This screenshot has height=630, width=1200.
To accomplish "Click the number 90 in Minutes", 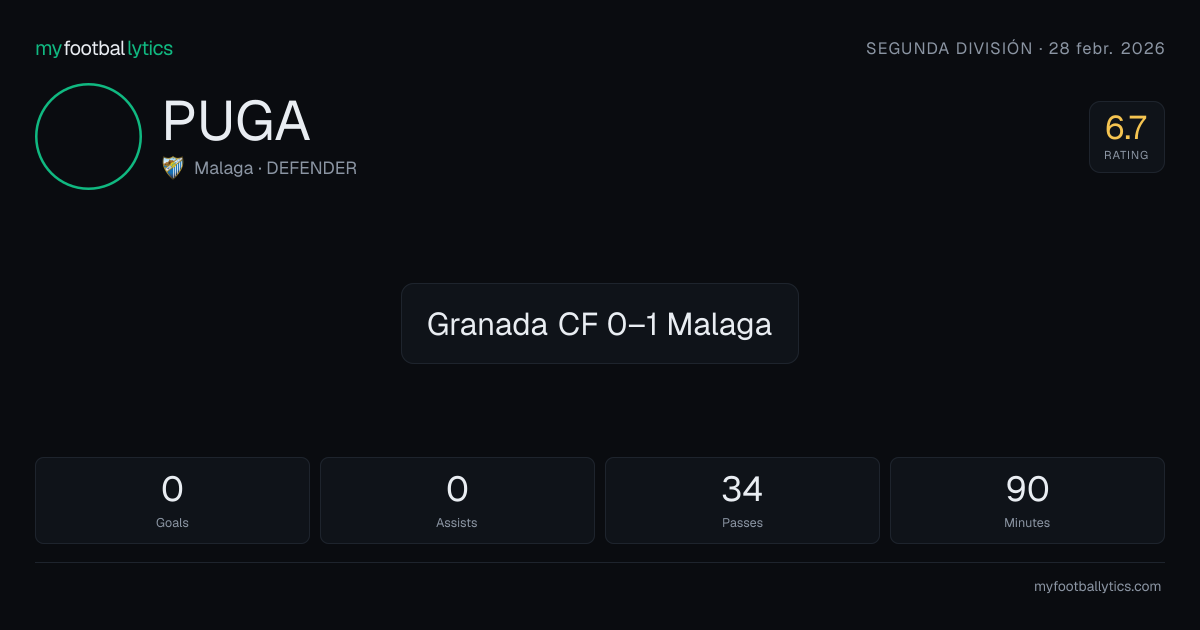I will (x=1027, y=489).
